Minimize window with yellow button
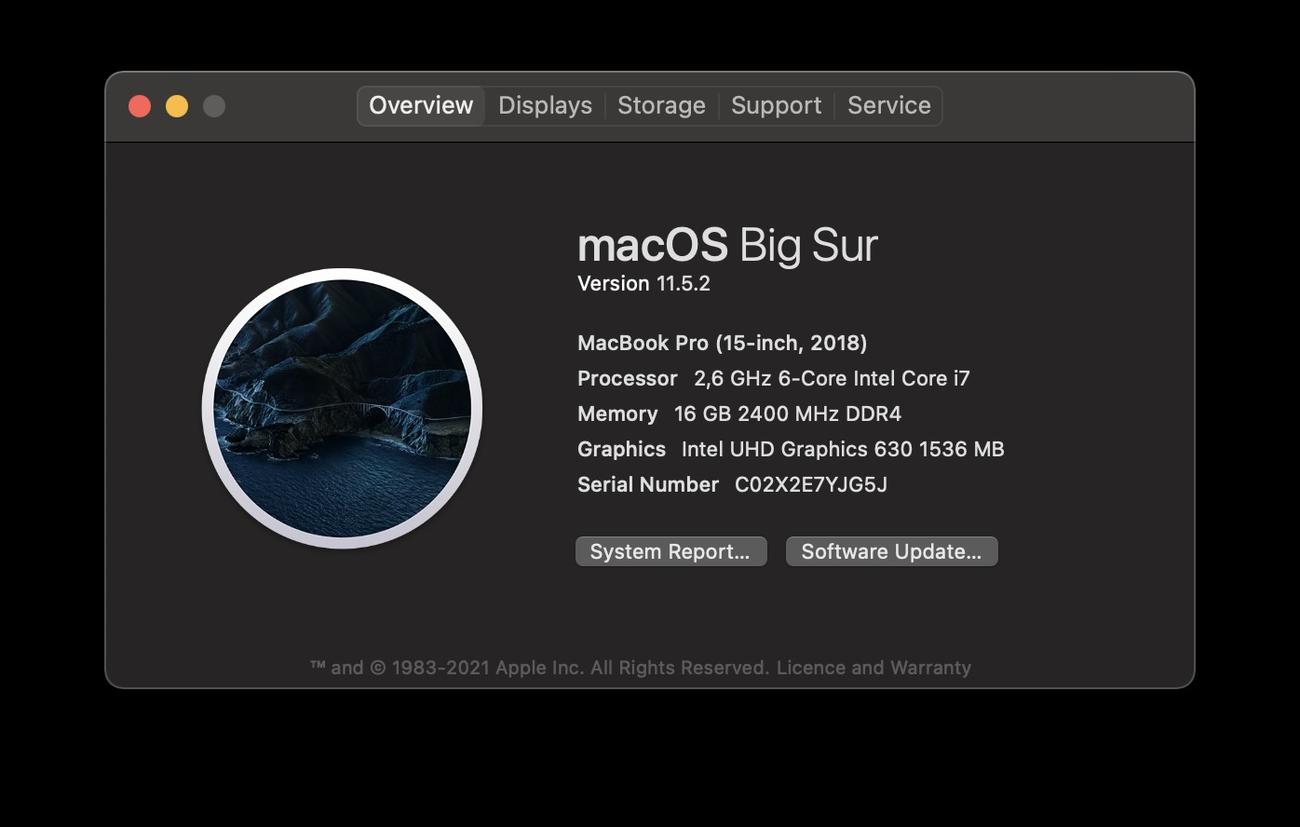Image resolution: width=1300 pixels, height=827 pixels. coord(177,106)
